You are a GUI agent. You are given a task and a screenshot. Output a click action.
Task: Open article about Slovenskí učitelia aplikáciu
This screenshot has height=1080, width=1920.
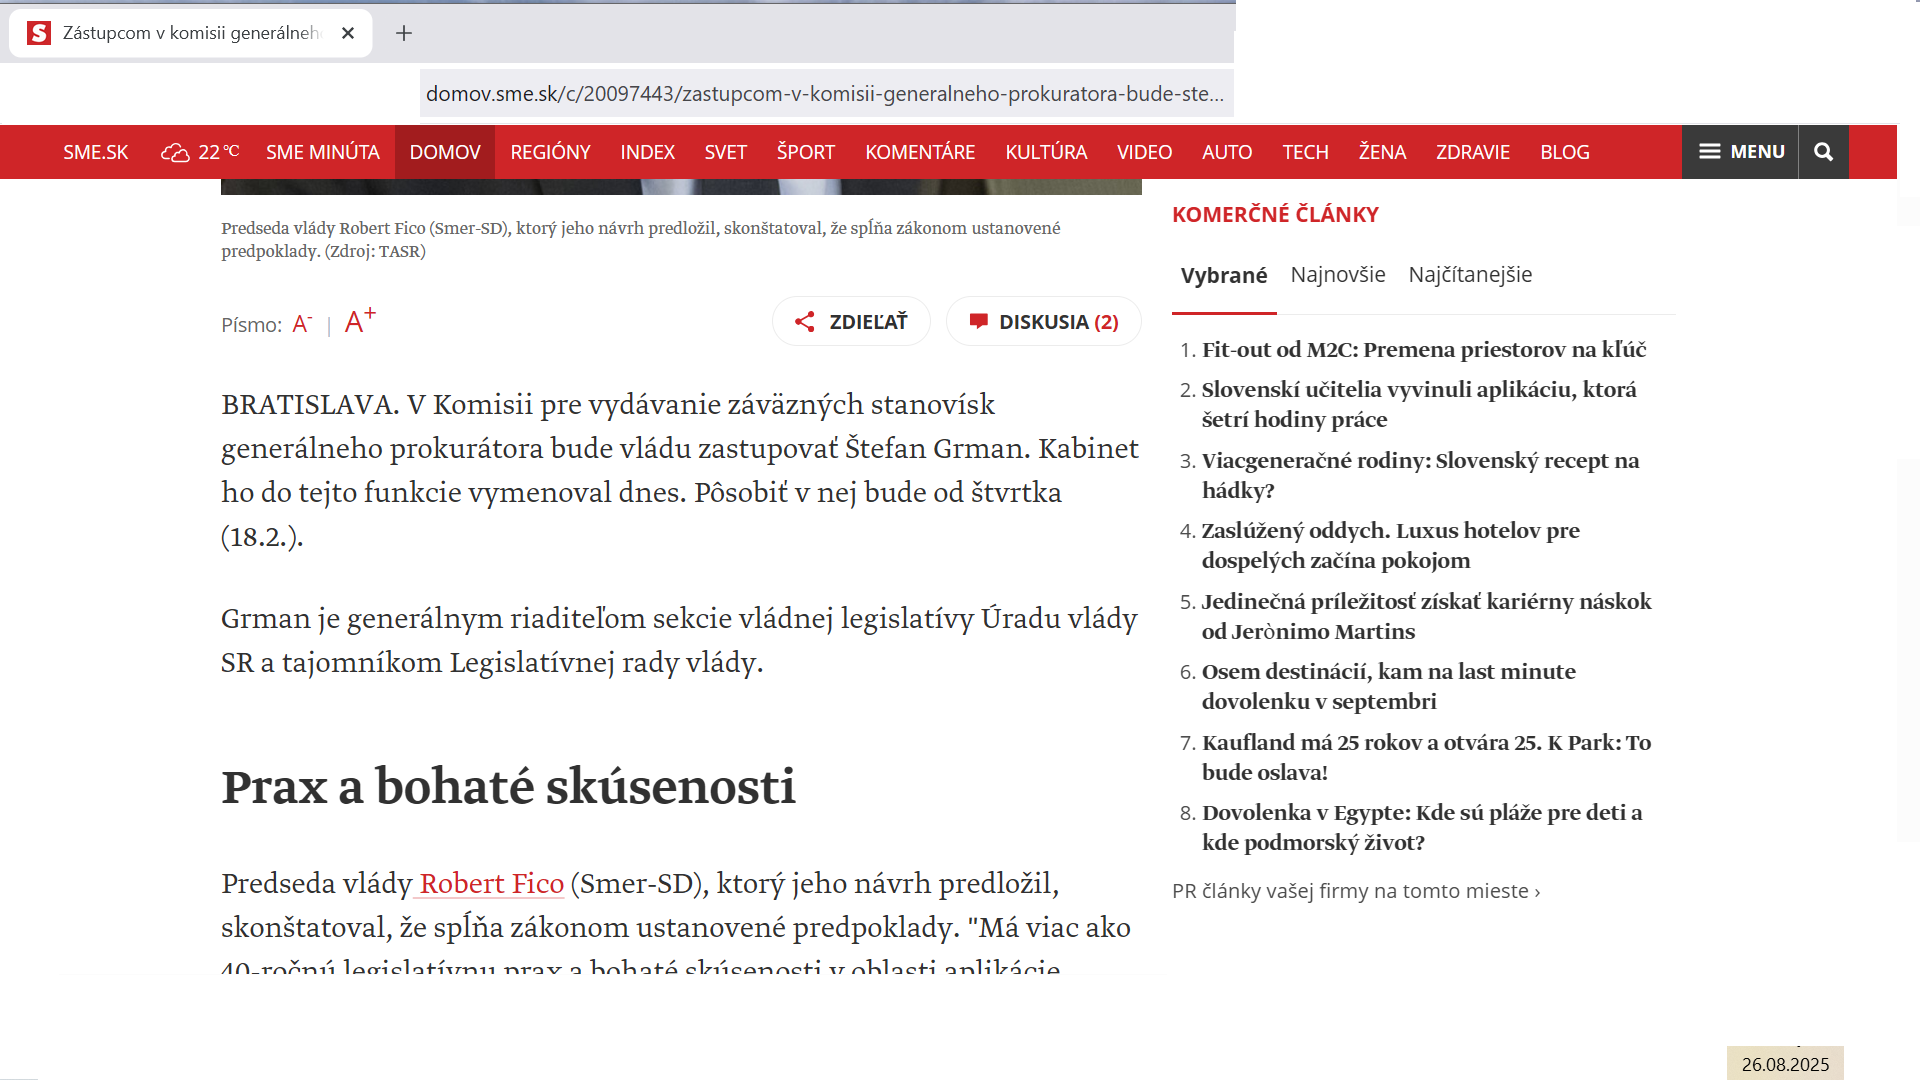pyautogui.click(x=1419, y=405)
